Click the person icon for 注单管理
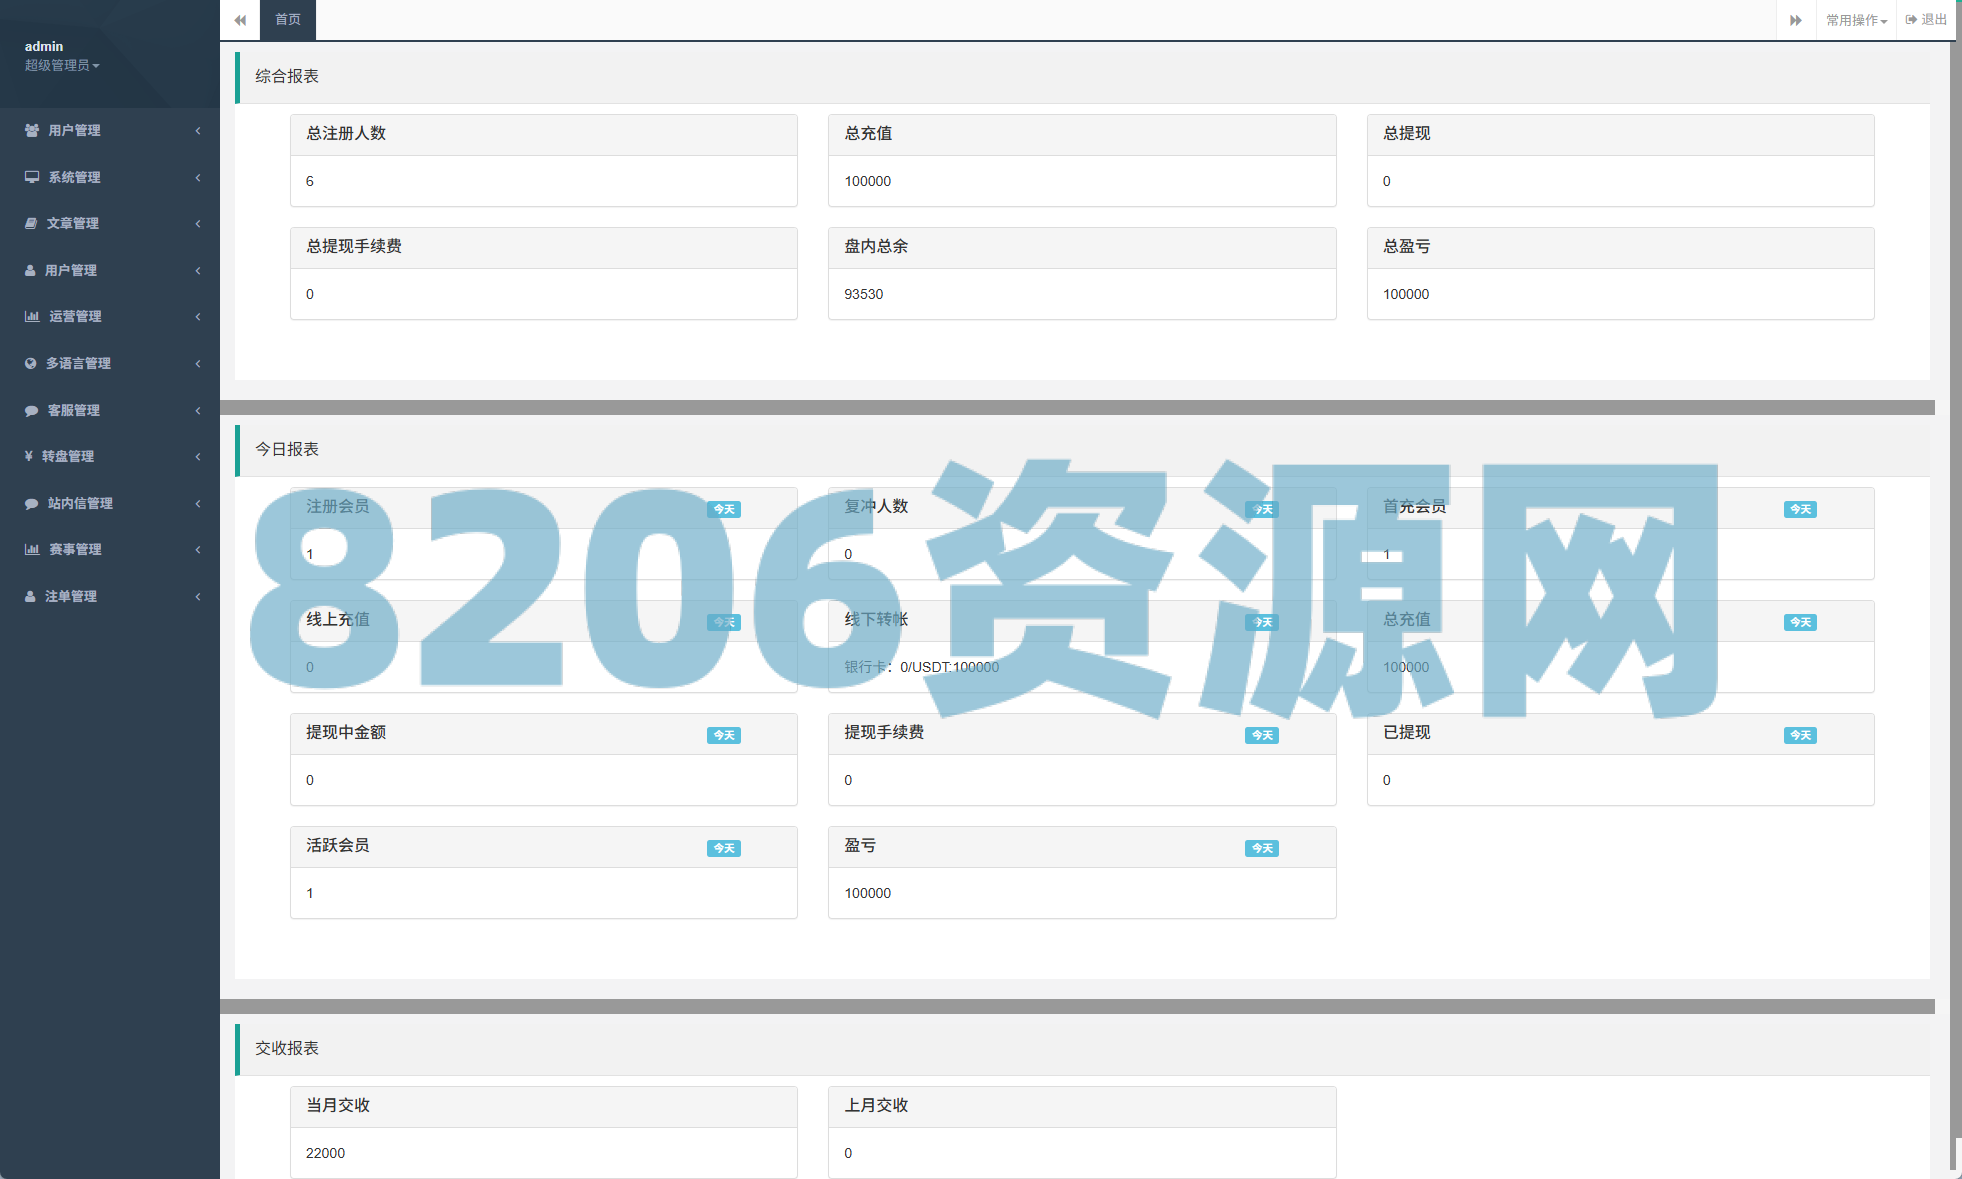Image resolution: width=1962 pixels, height=1179 pixels. [x=30, y=596]
